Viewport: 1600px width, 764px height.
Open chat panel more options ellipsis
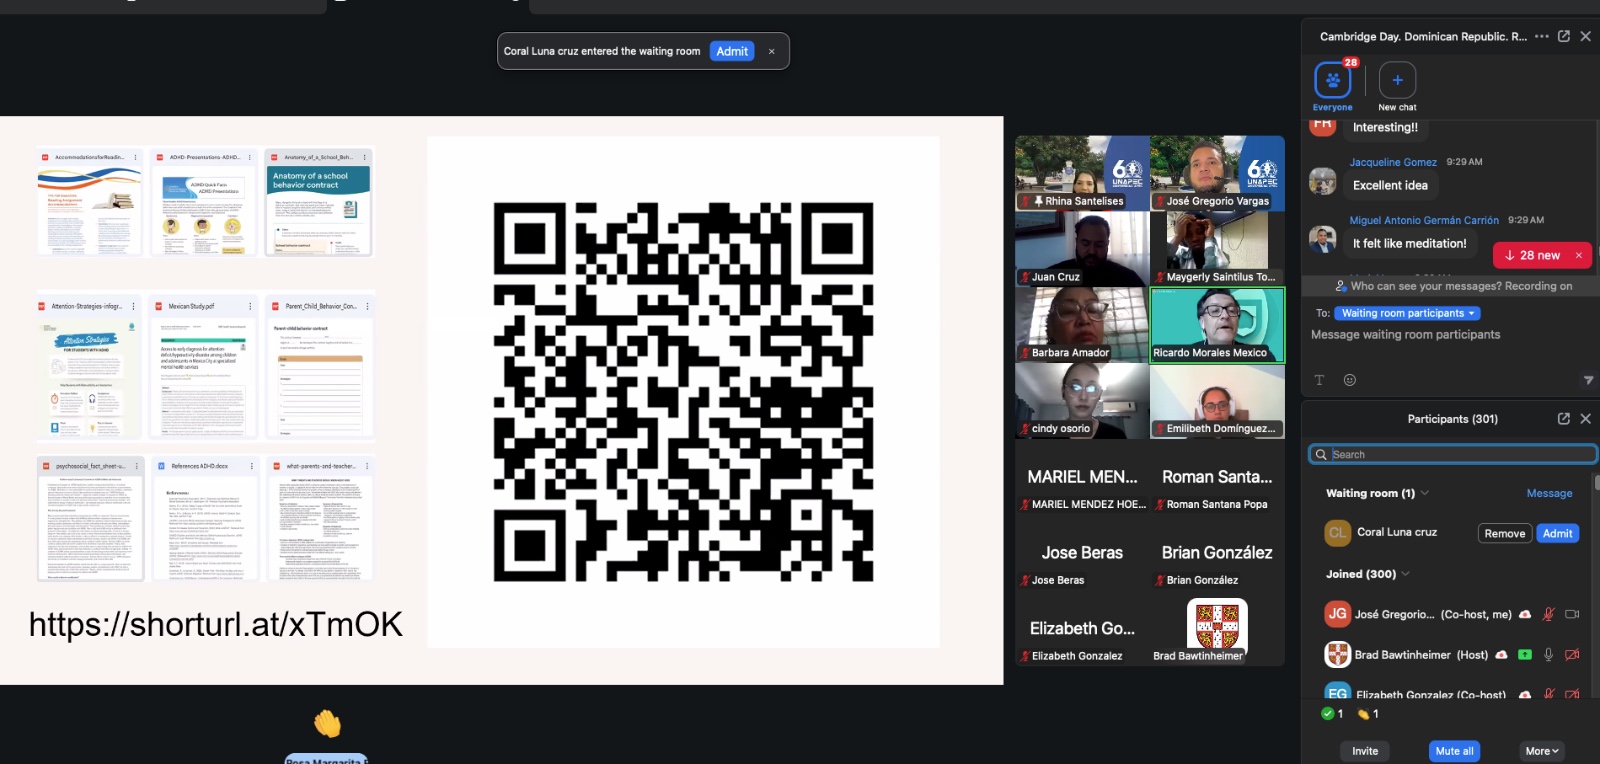pyautogui.click(x=1542, y=36)
